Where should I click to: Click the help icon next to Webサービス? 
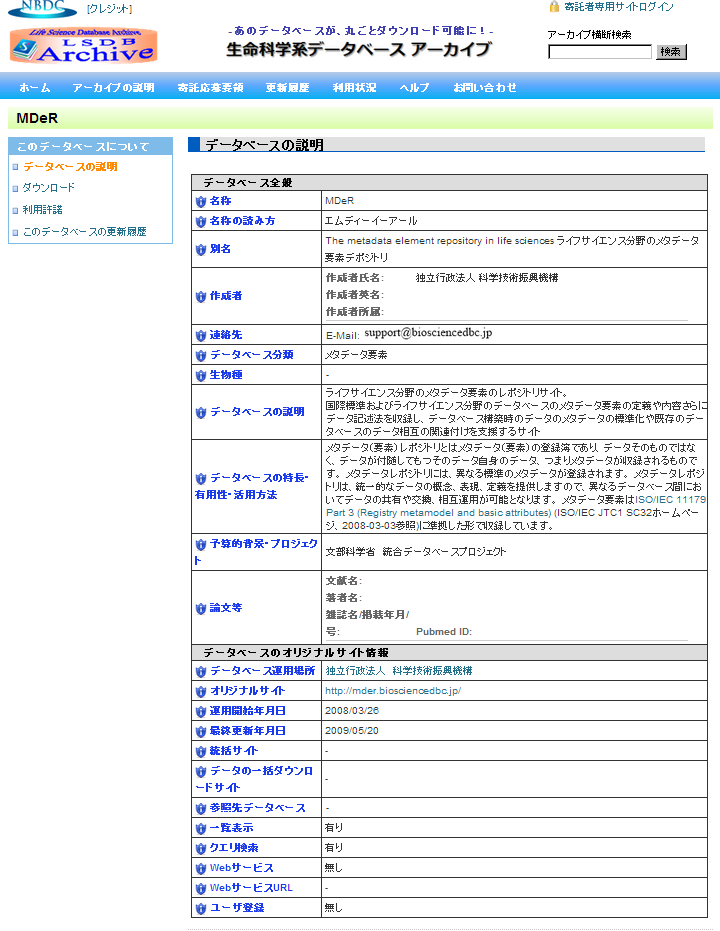(x=201, y=868)
